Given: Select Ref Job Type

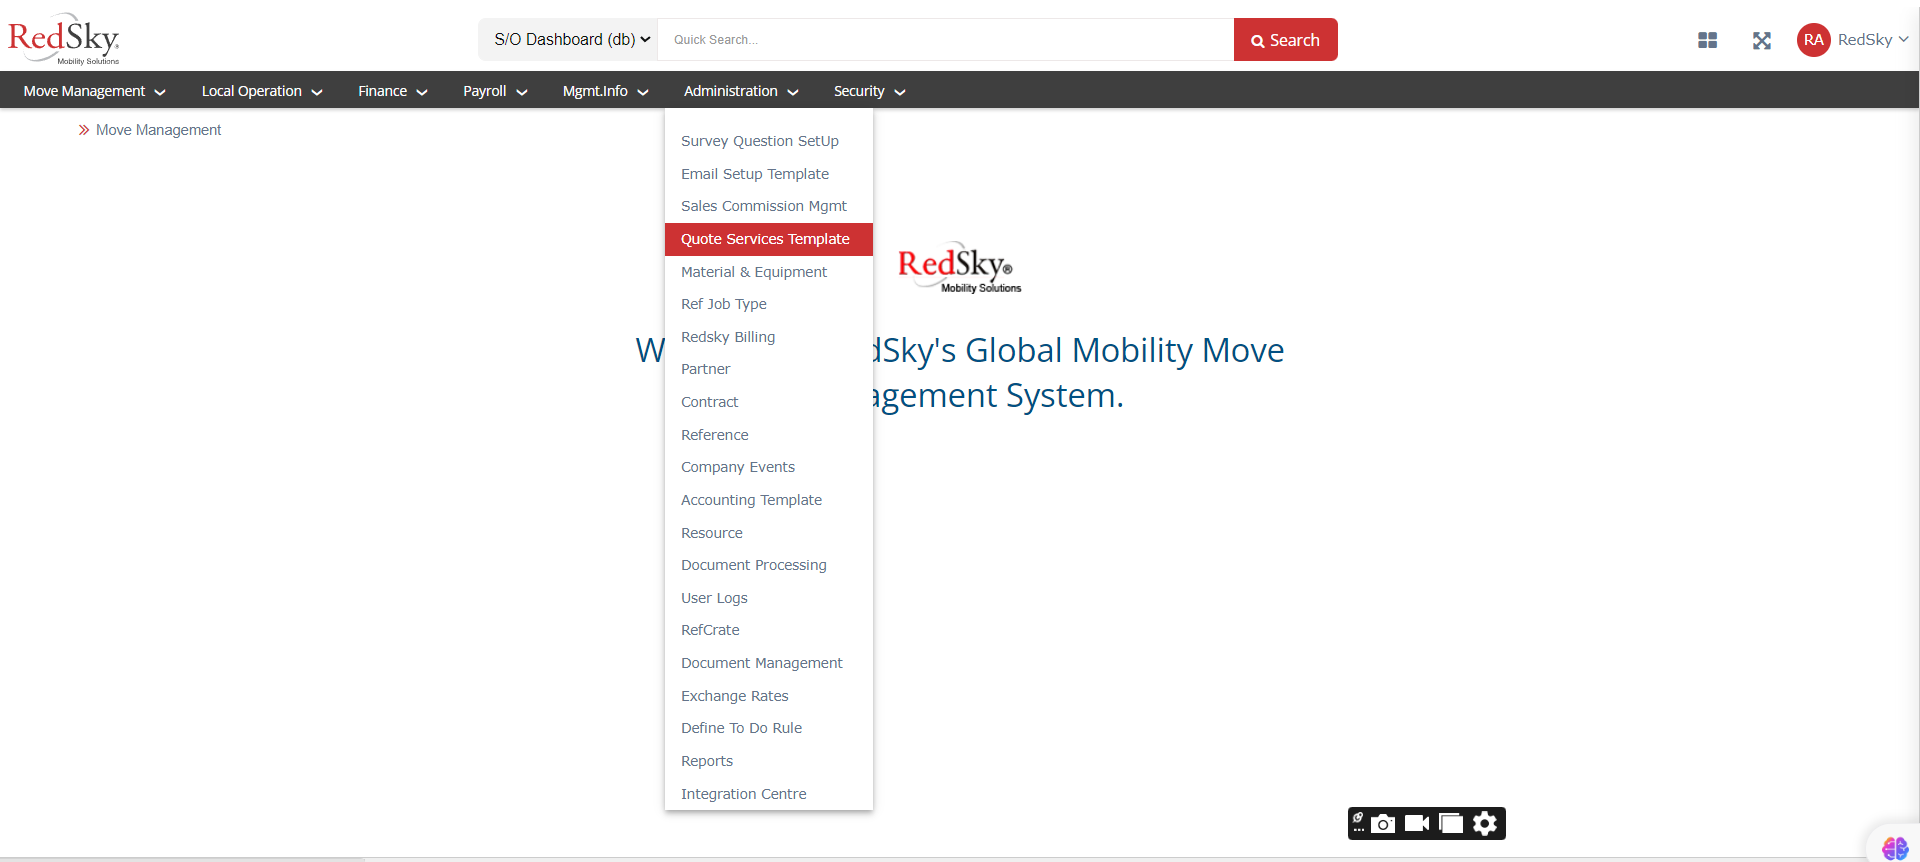Looking at the screenshot, I should click(x=768, y=304).
